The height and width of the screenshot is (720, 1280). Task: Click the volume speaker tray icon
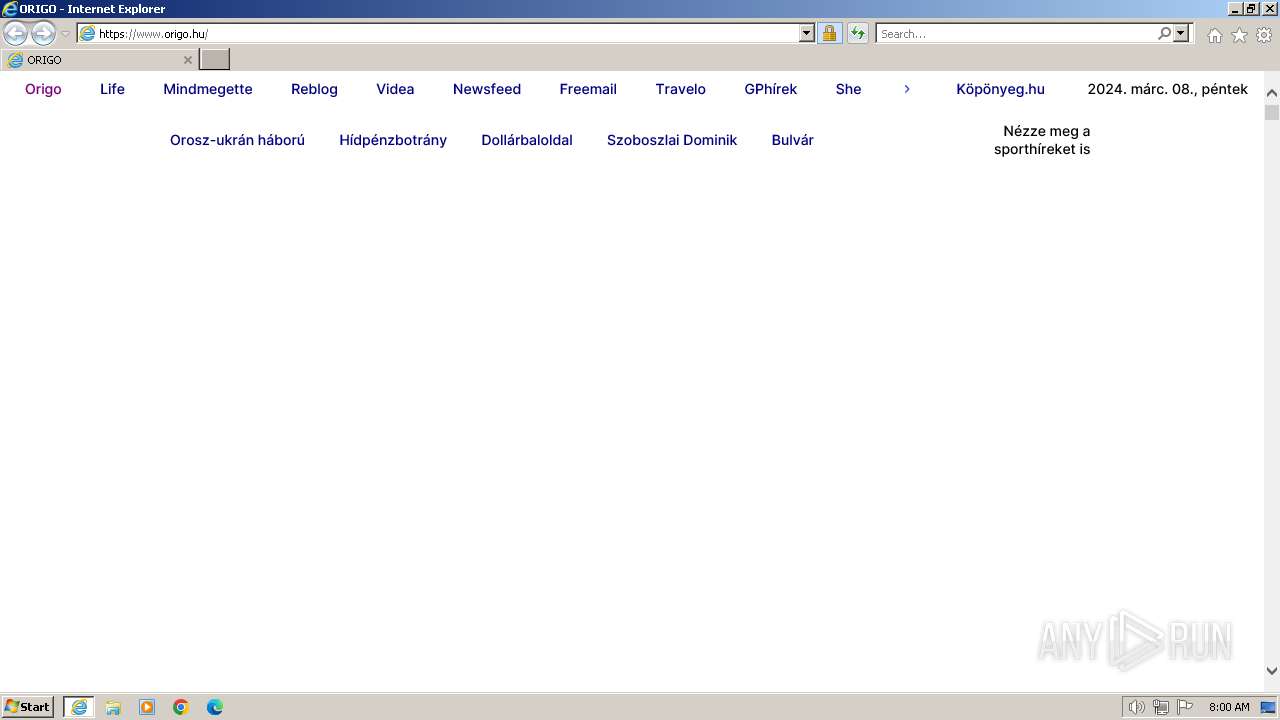point(1136,707)
